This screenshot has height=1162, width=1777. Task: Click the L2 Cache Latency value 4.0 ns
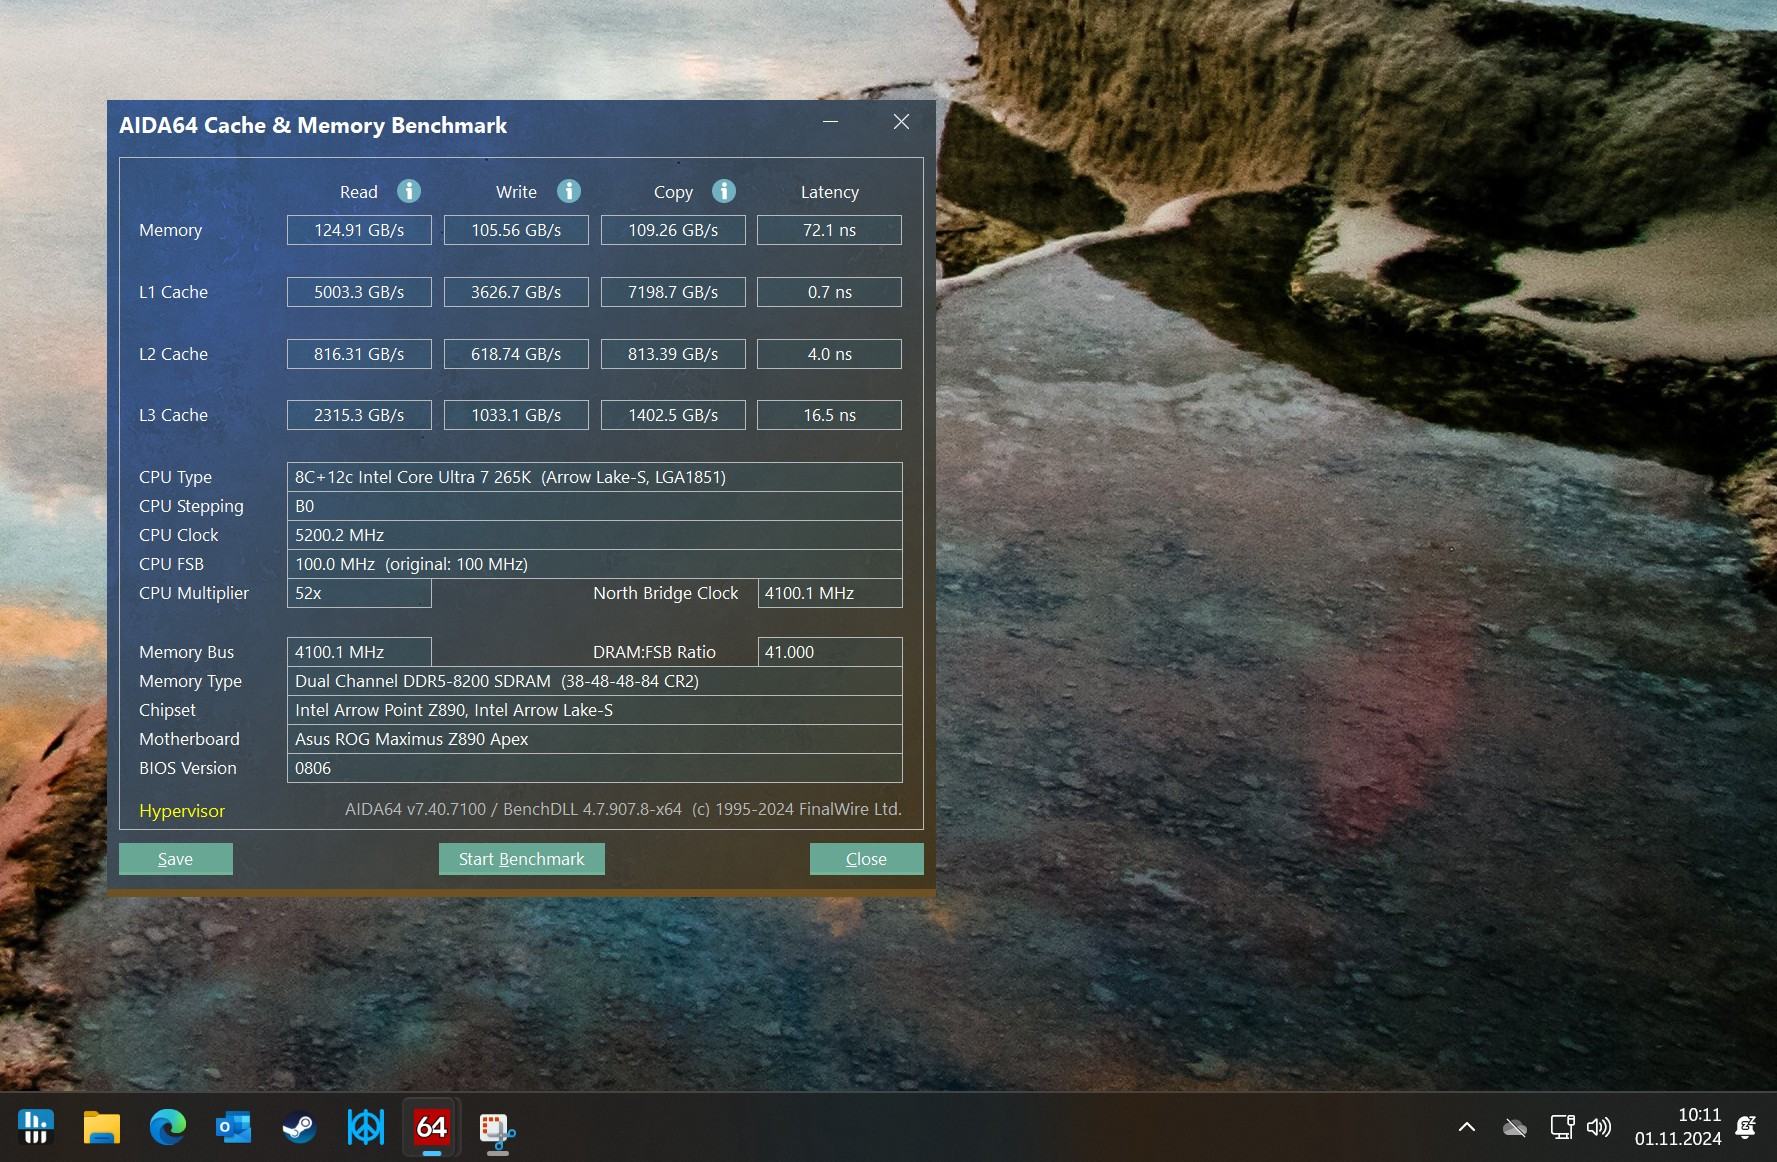point(829,354)
